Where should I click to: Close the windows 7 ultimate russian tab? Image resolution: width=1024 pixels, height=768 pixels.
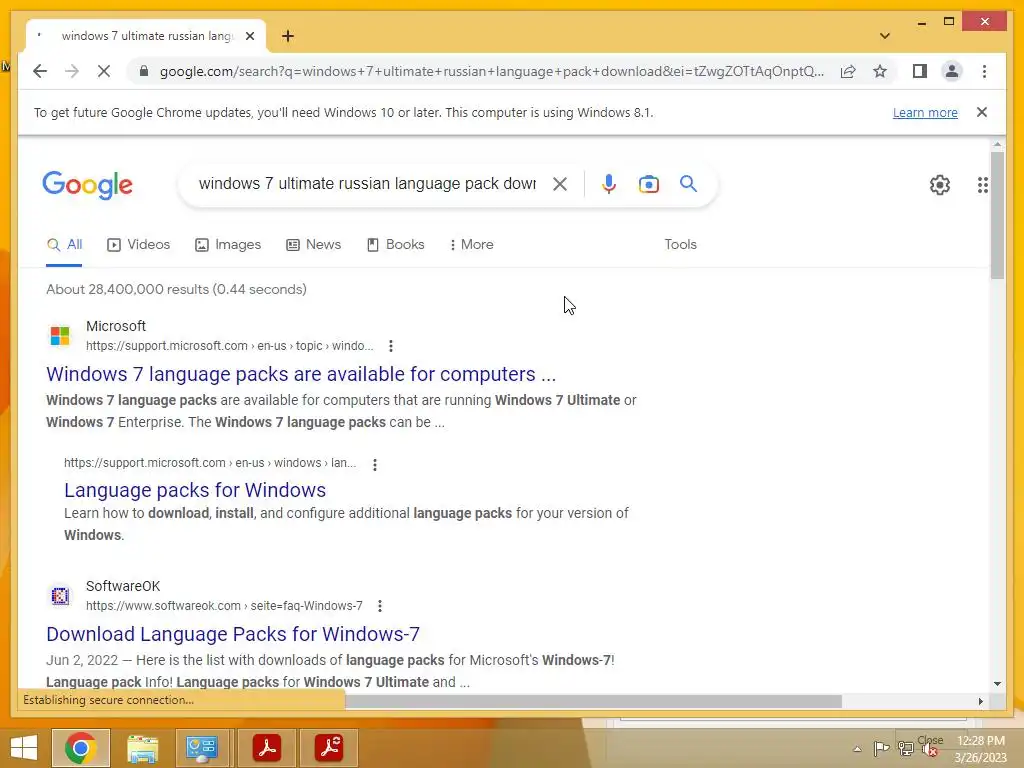point(249,36)
